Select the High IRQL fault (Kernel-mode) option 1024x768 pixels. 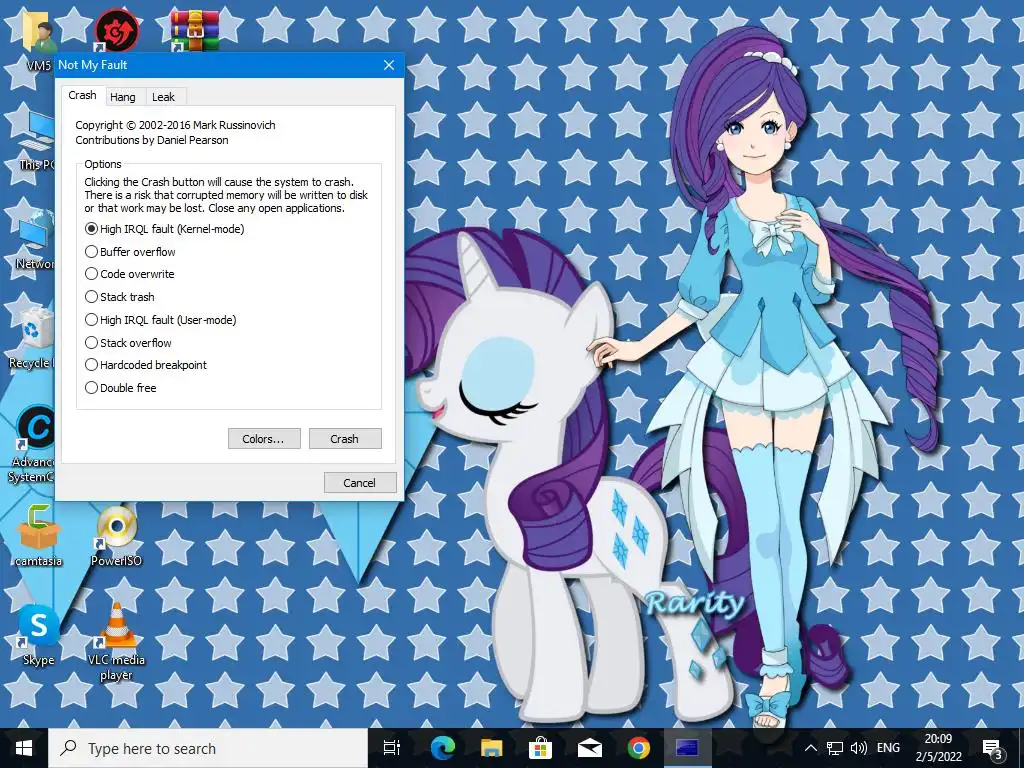pos(165,229)
